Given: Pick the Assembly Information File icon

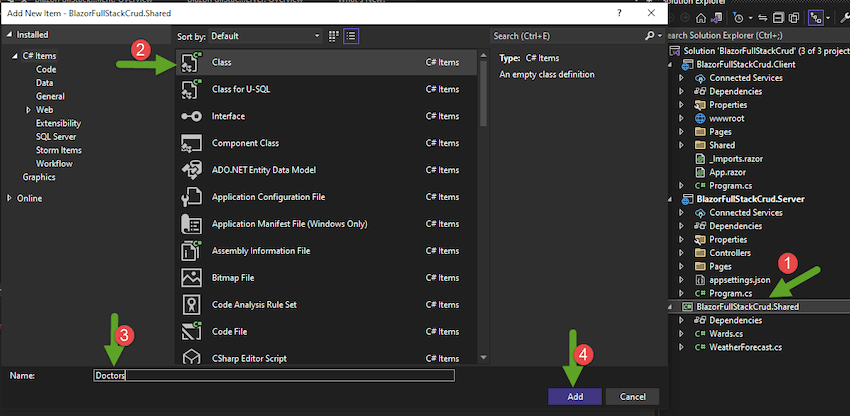Looking at the screenshot, I should tap(191, 251).
